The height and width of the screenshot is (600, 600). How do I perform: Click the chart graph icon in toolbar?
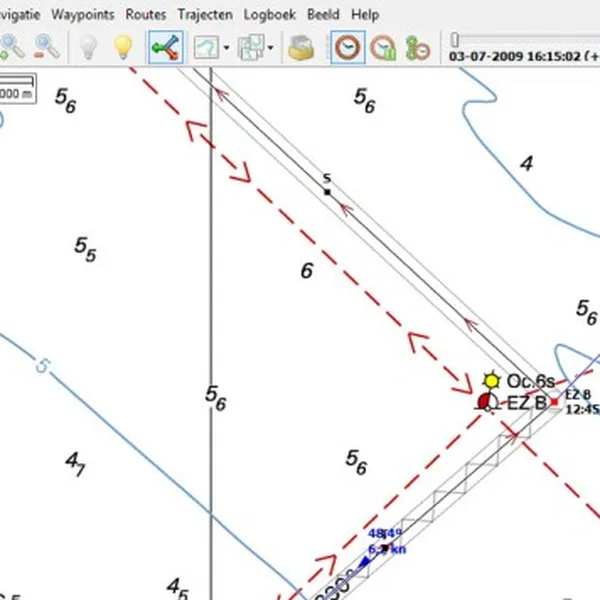(206, 46)
